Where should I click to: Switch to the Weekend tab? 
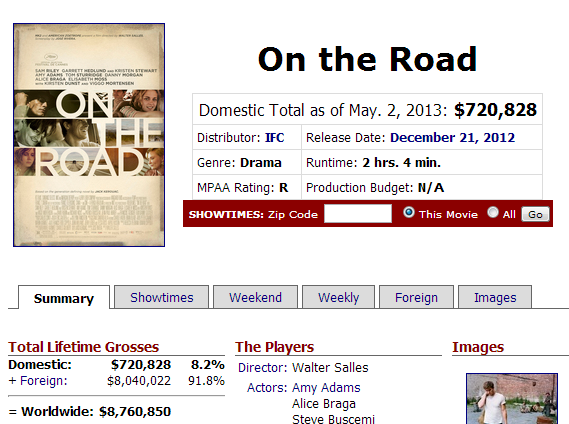[255, 297]
